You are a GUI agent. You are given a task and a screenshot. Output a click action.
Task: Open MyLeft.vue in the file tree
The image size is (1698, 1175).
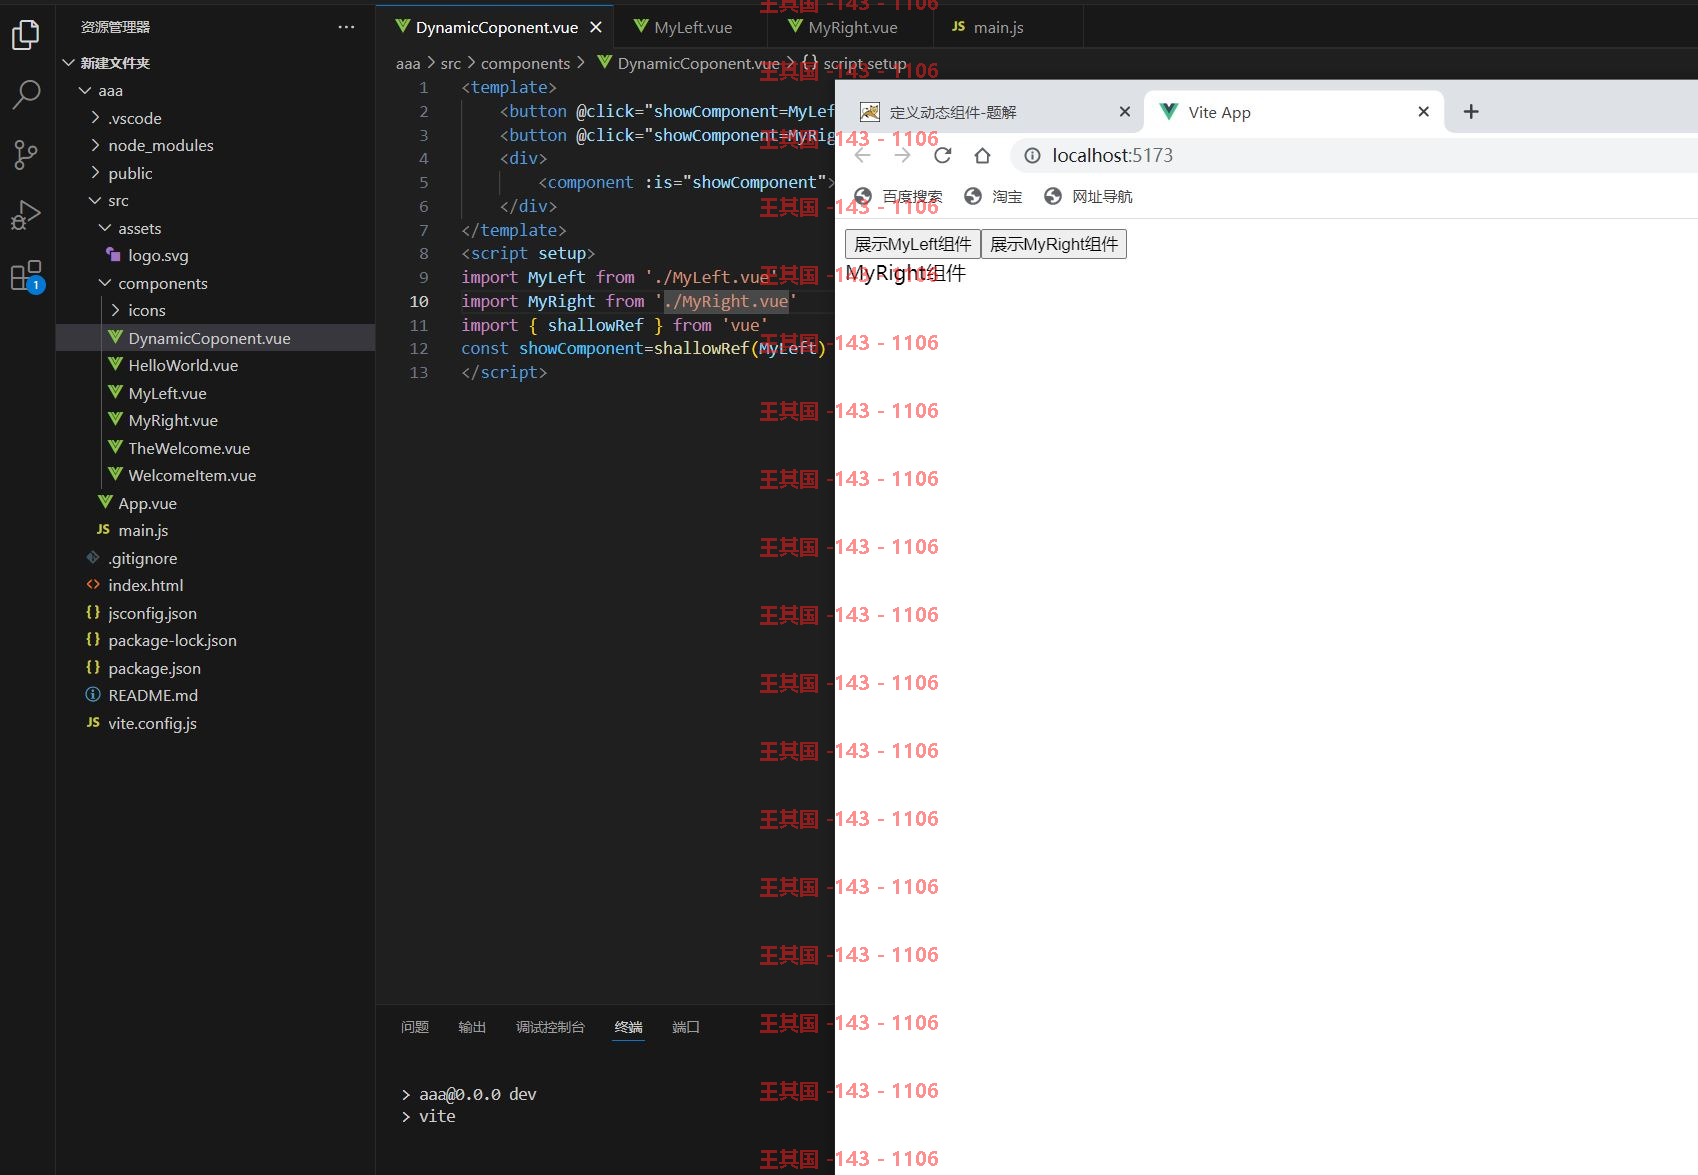[x=215, y=393]
